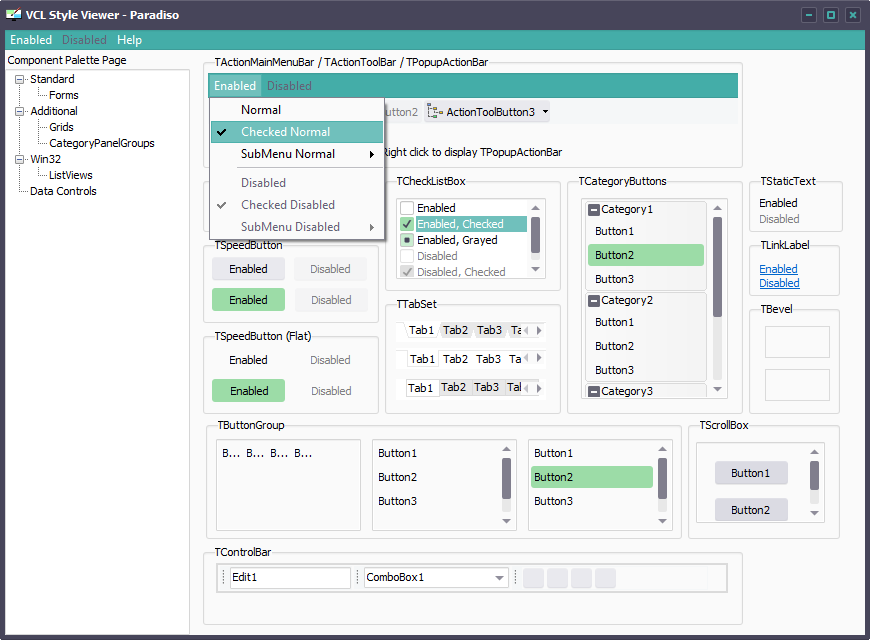
Task: Click the gray Enabled TSpeedButton
Action: pyautogui.click(x=249, y=269)
